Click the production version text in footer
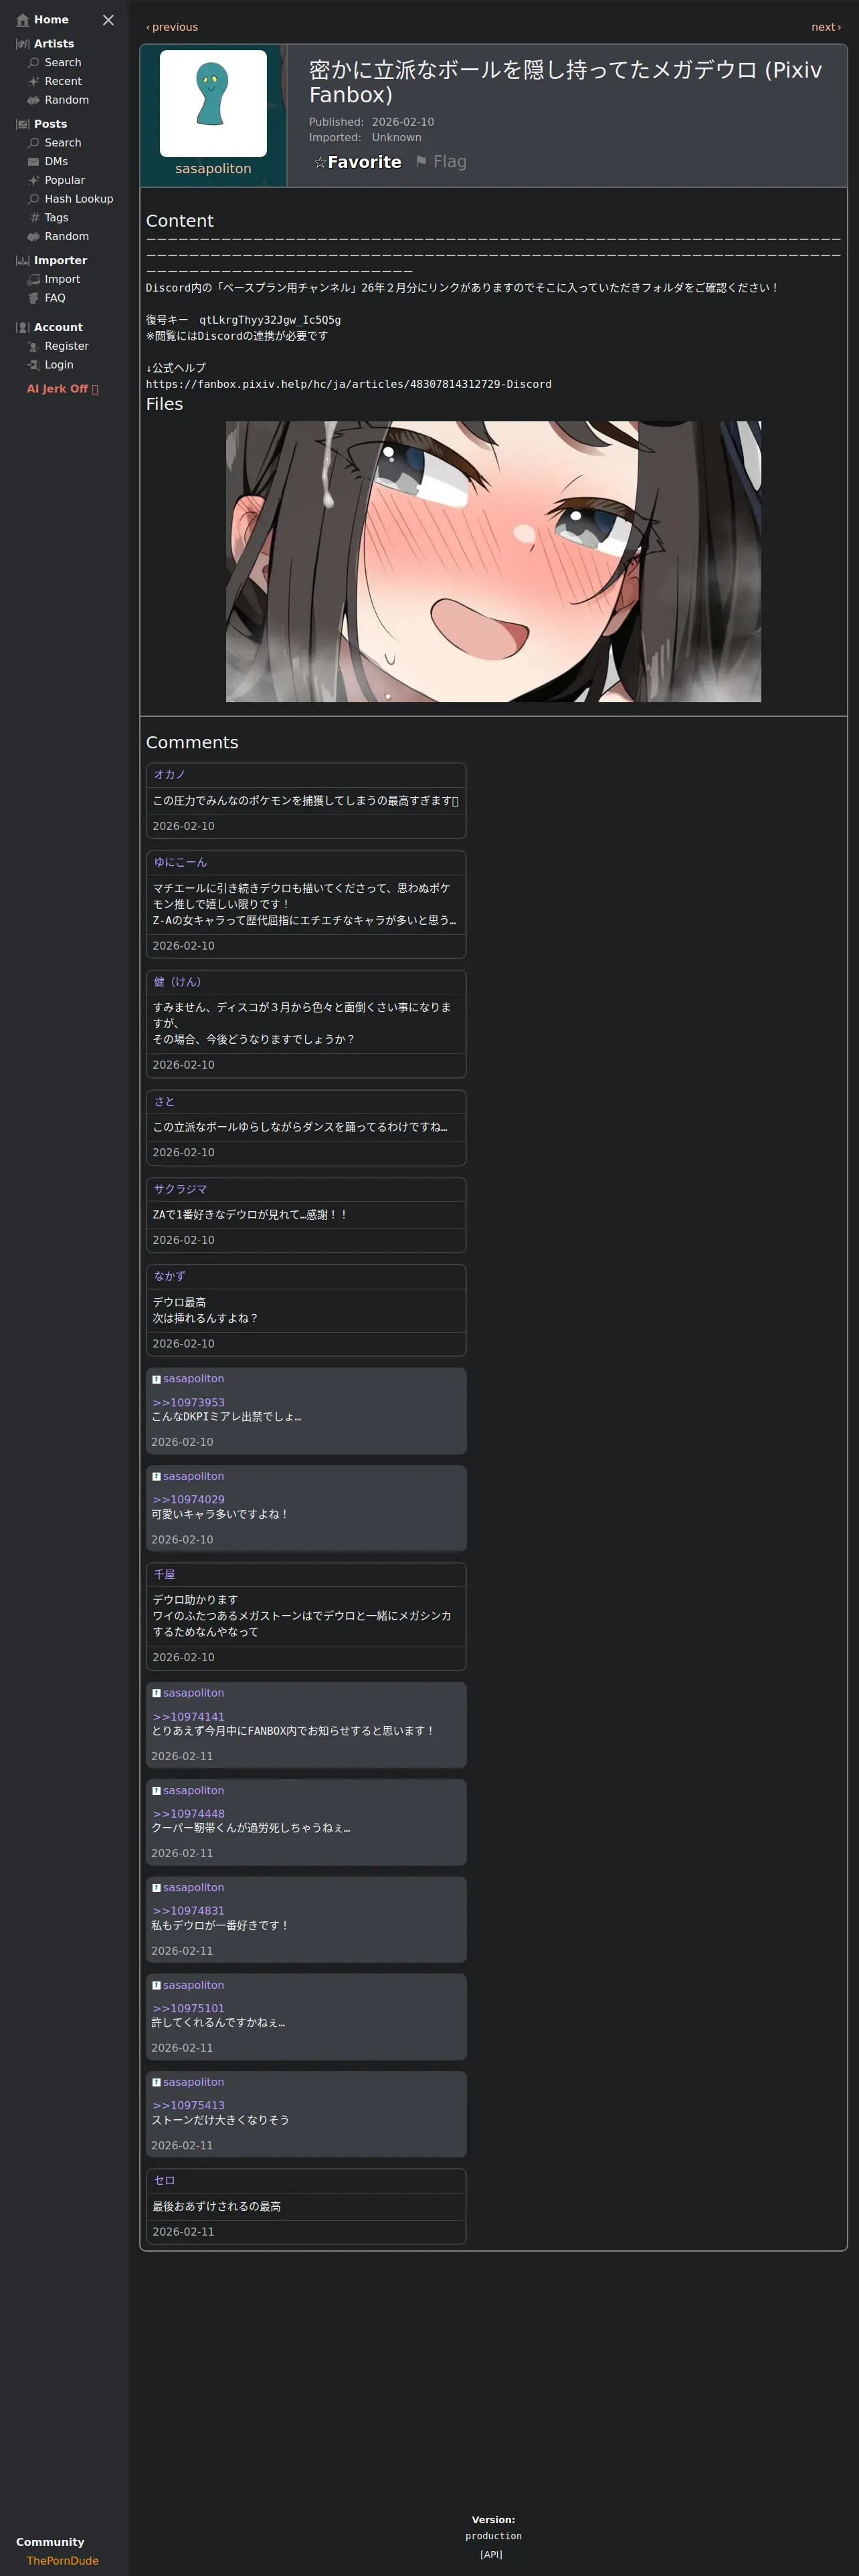This screenshot has width=859, height=2576. [x=493, y=2536]
